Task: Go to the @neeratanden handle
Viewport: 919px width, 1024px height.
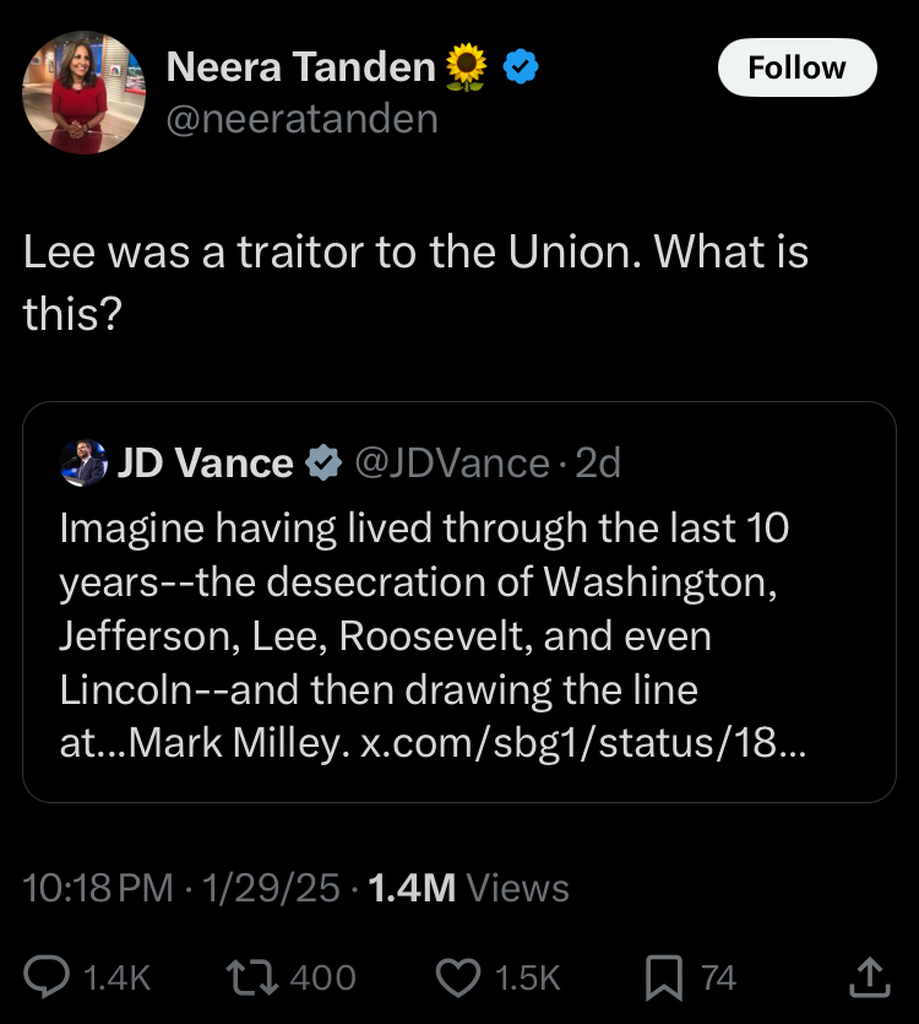Action: 301,120
